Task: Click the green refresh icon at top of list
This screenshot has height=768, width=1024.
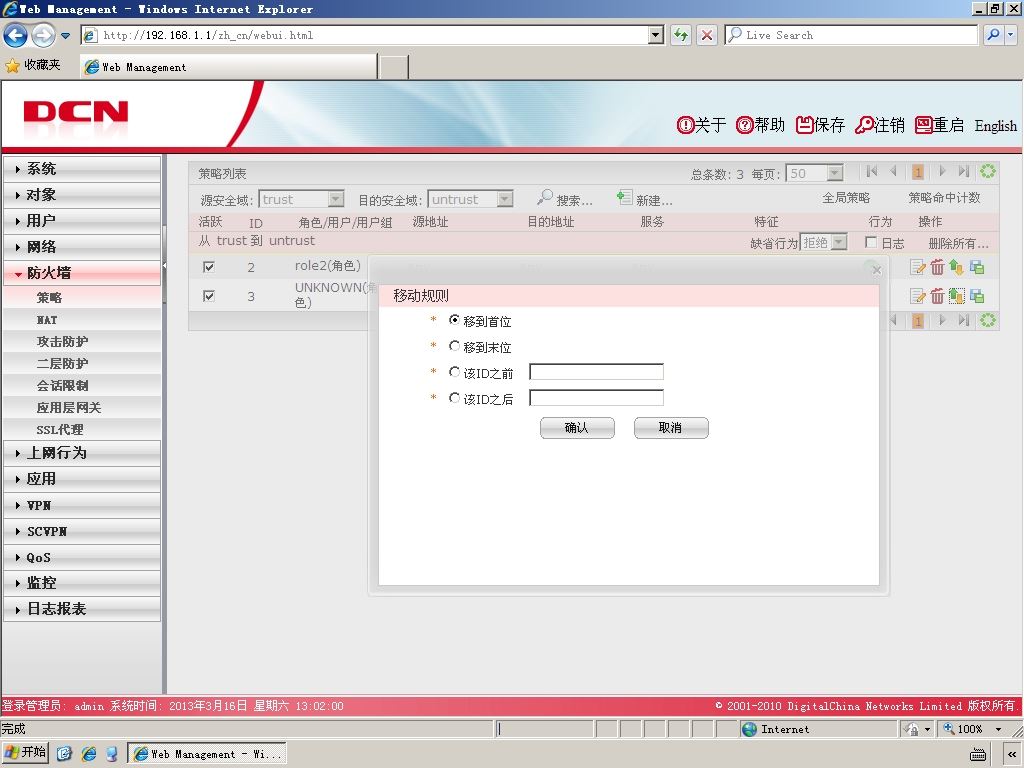Action: pos(988,172)
